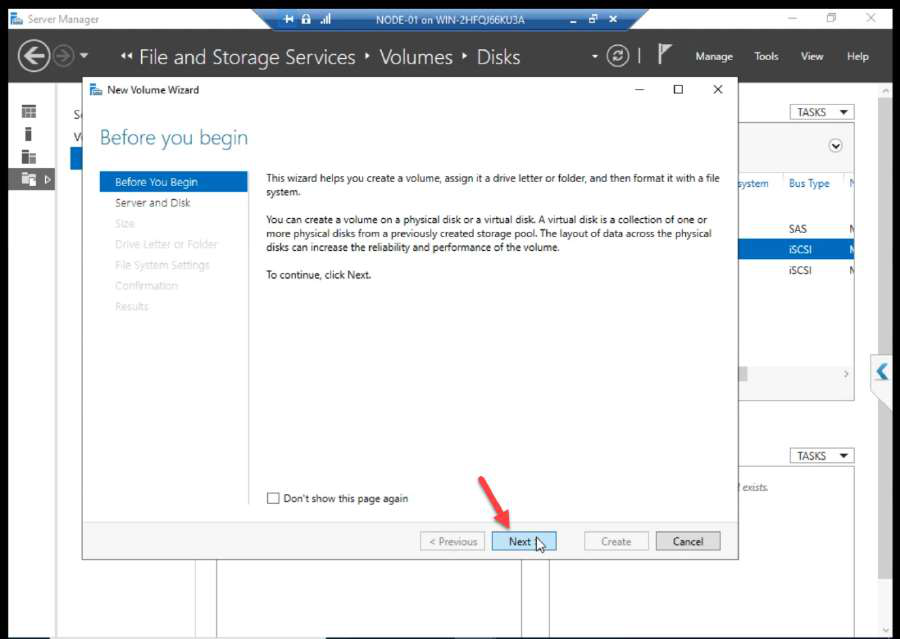This screenshot has width=900, height=639.
Task: Open the navigation history dropdown arrow
Action: (84, 56)
